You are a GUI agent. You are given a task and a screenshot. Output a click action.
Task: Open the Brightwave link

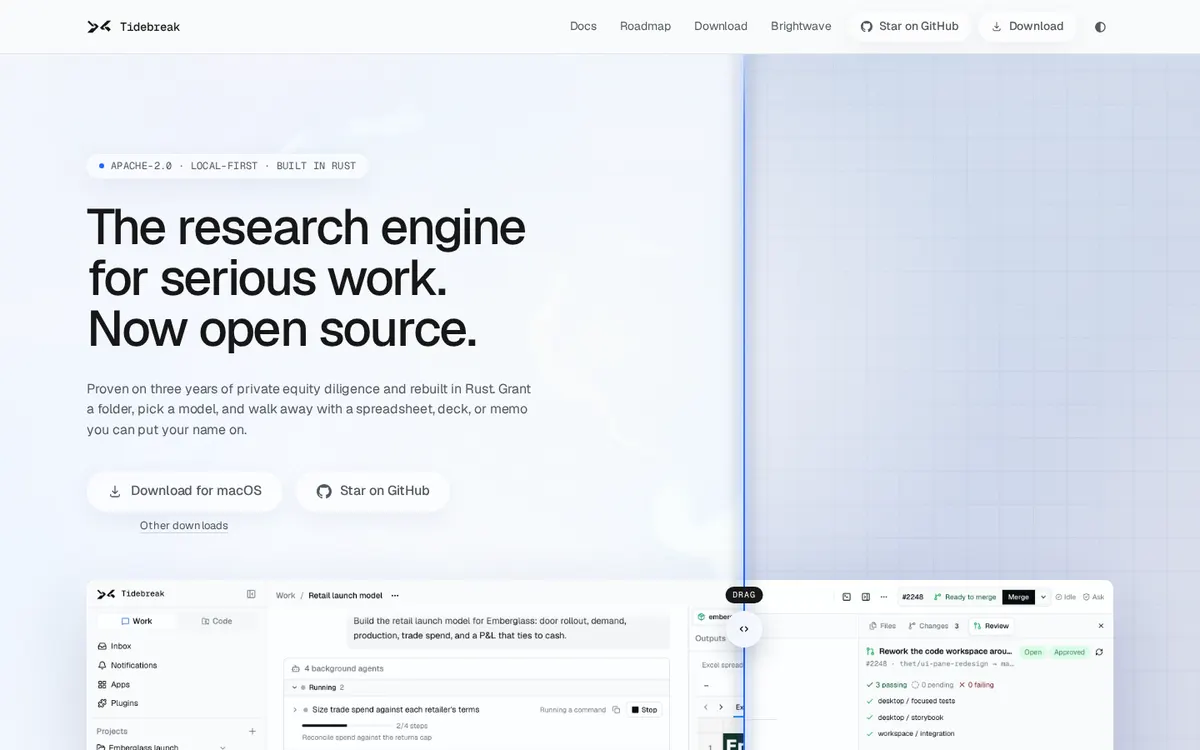[x=801, y=27]
